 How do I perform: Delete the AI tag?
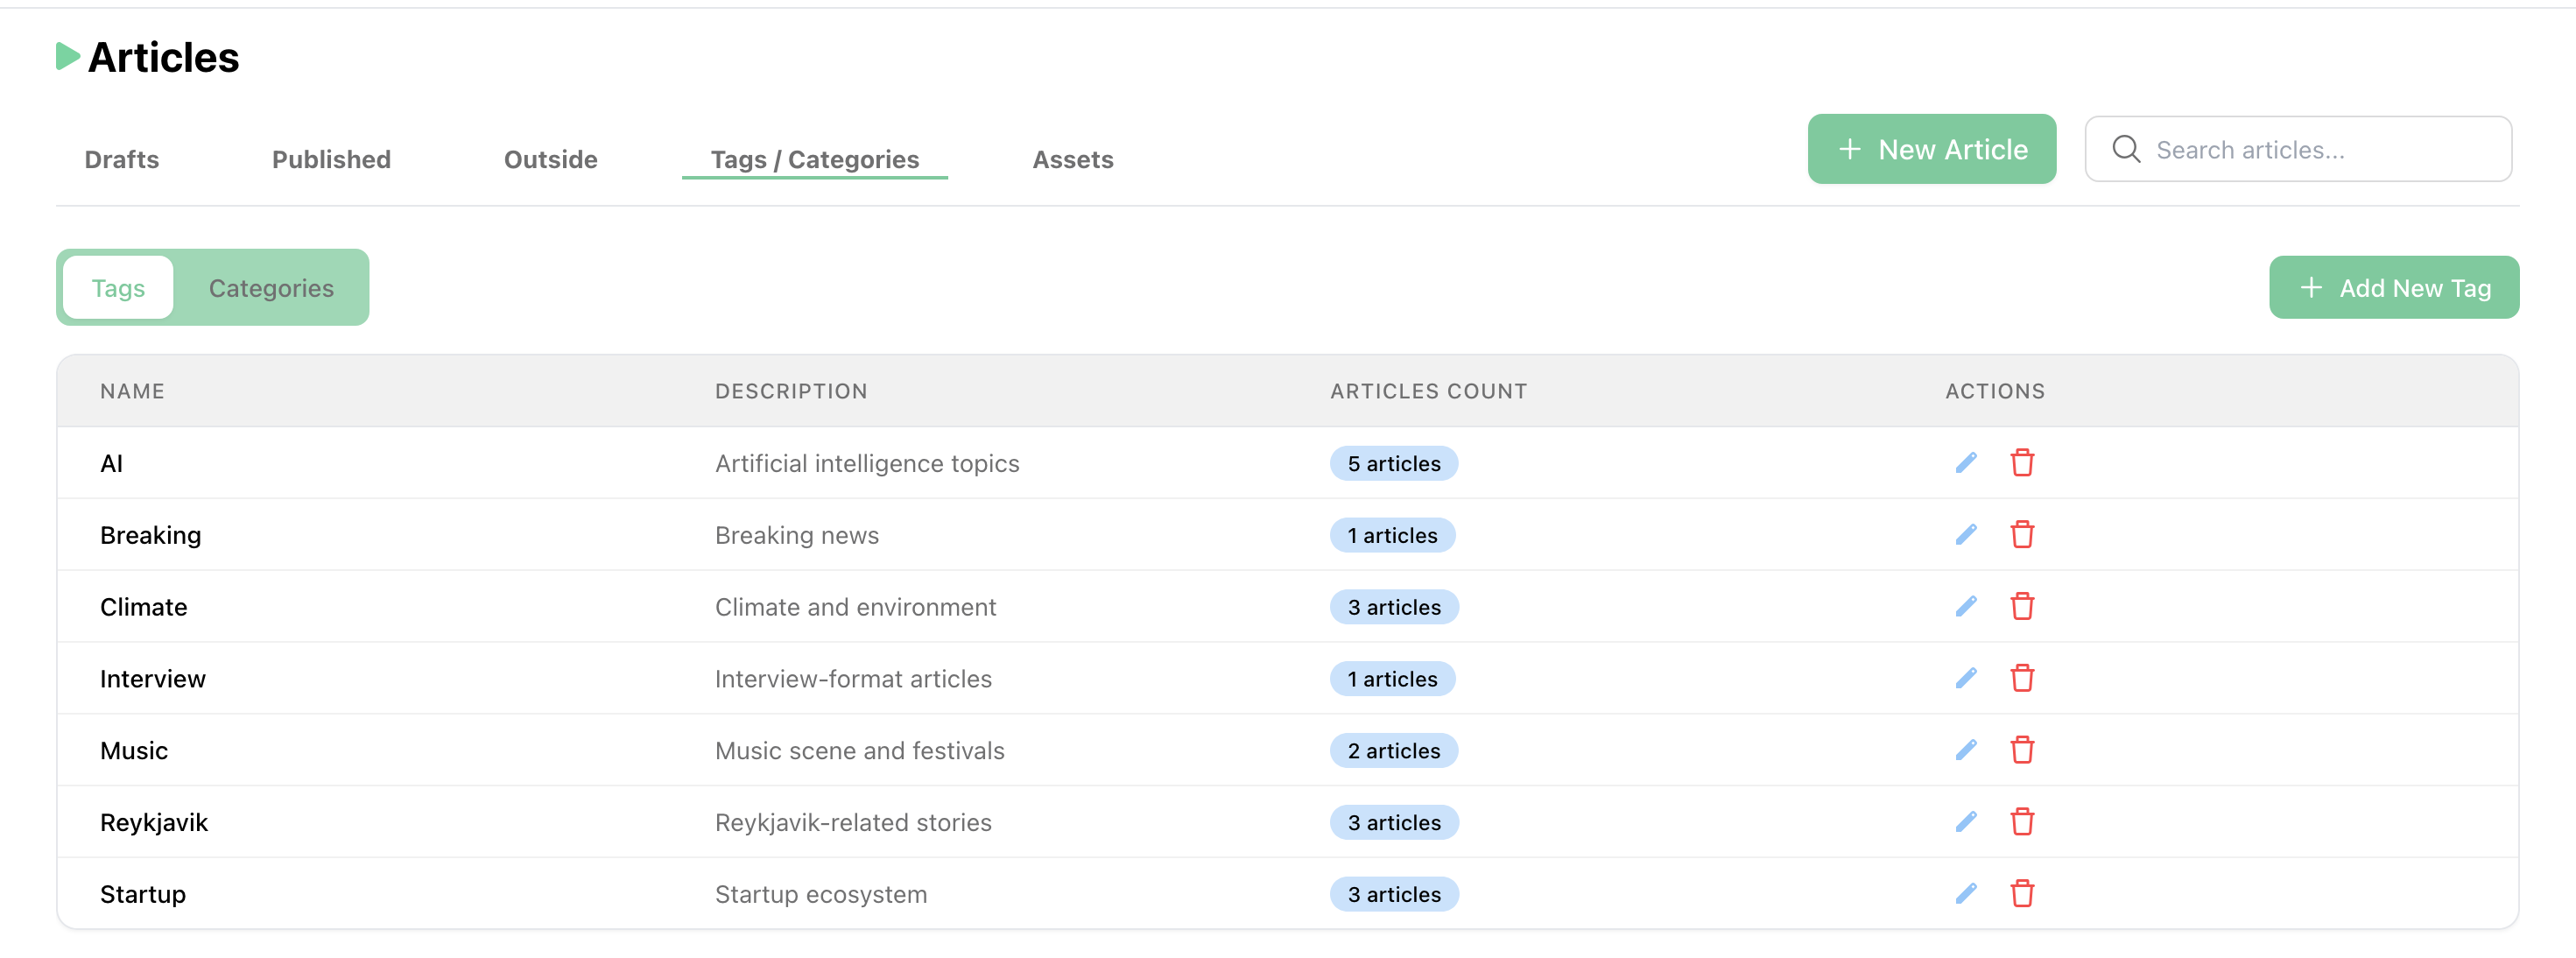(2021, 463)
